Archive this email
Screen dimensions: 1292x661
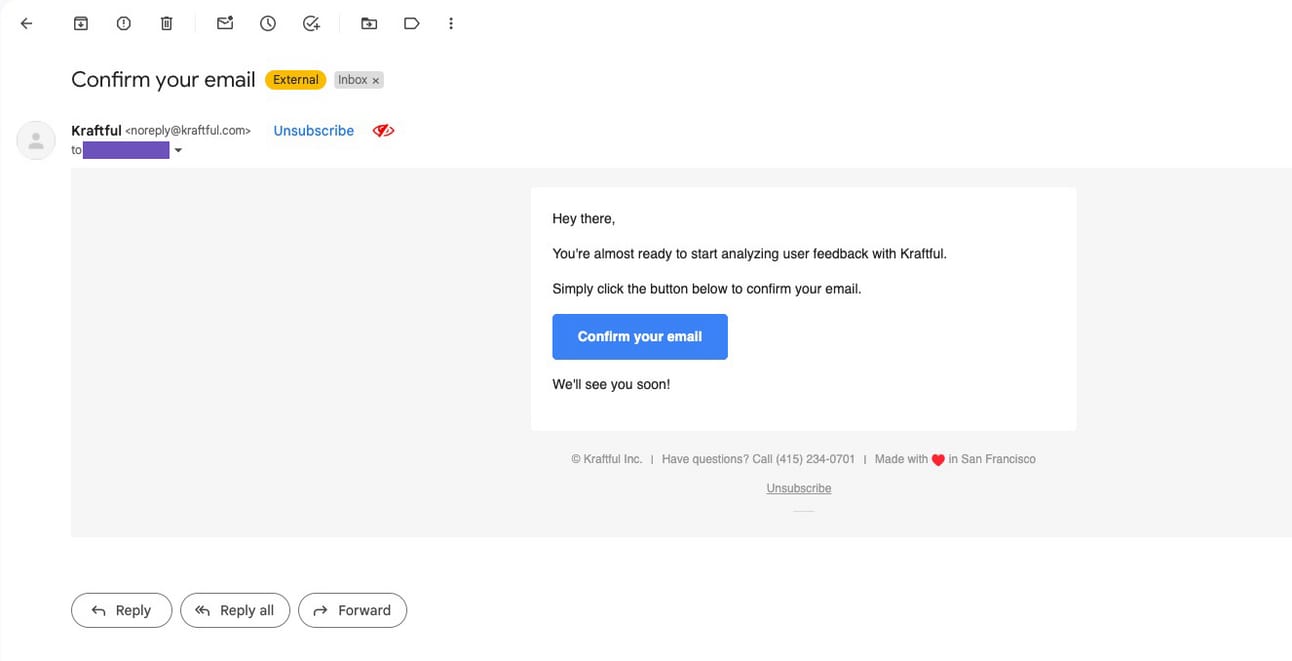coord(81,23)
